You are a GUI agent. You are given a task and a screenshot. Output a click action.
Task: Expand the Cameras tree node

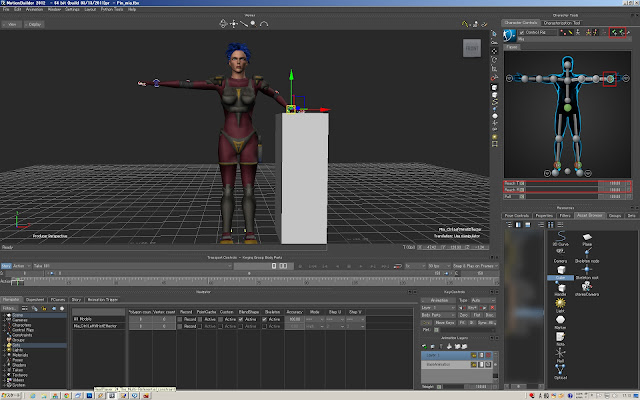(4, 319)
